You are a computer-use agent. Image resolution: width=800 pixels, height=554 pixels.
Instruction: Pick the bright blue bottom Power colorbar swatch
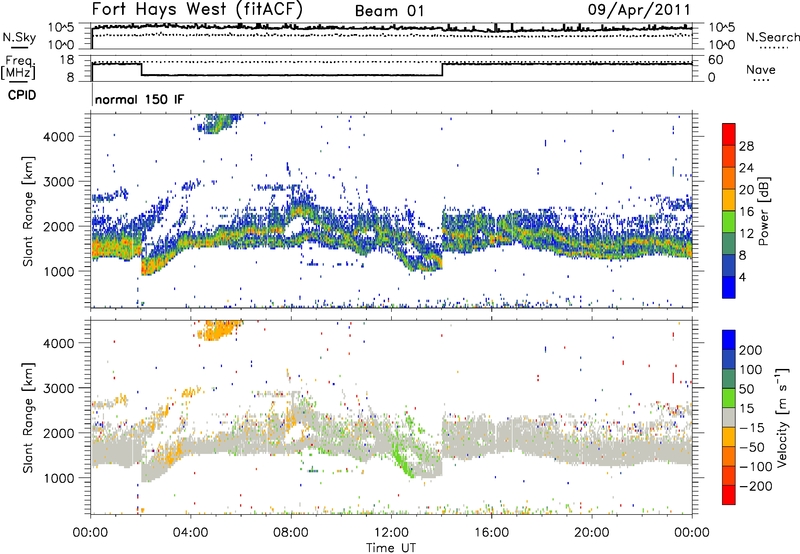point(729,288)
